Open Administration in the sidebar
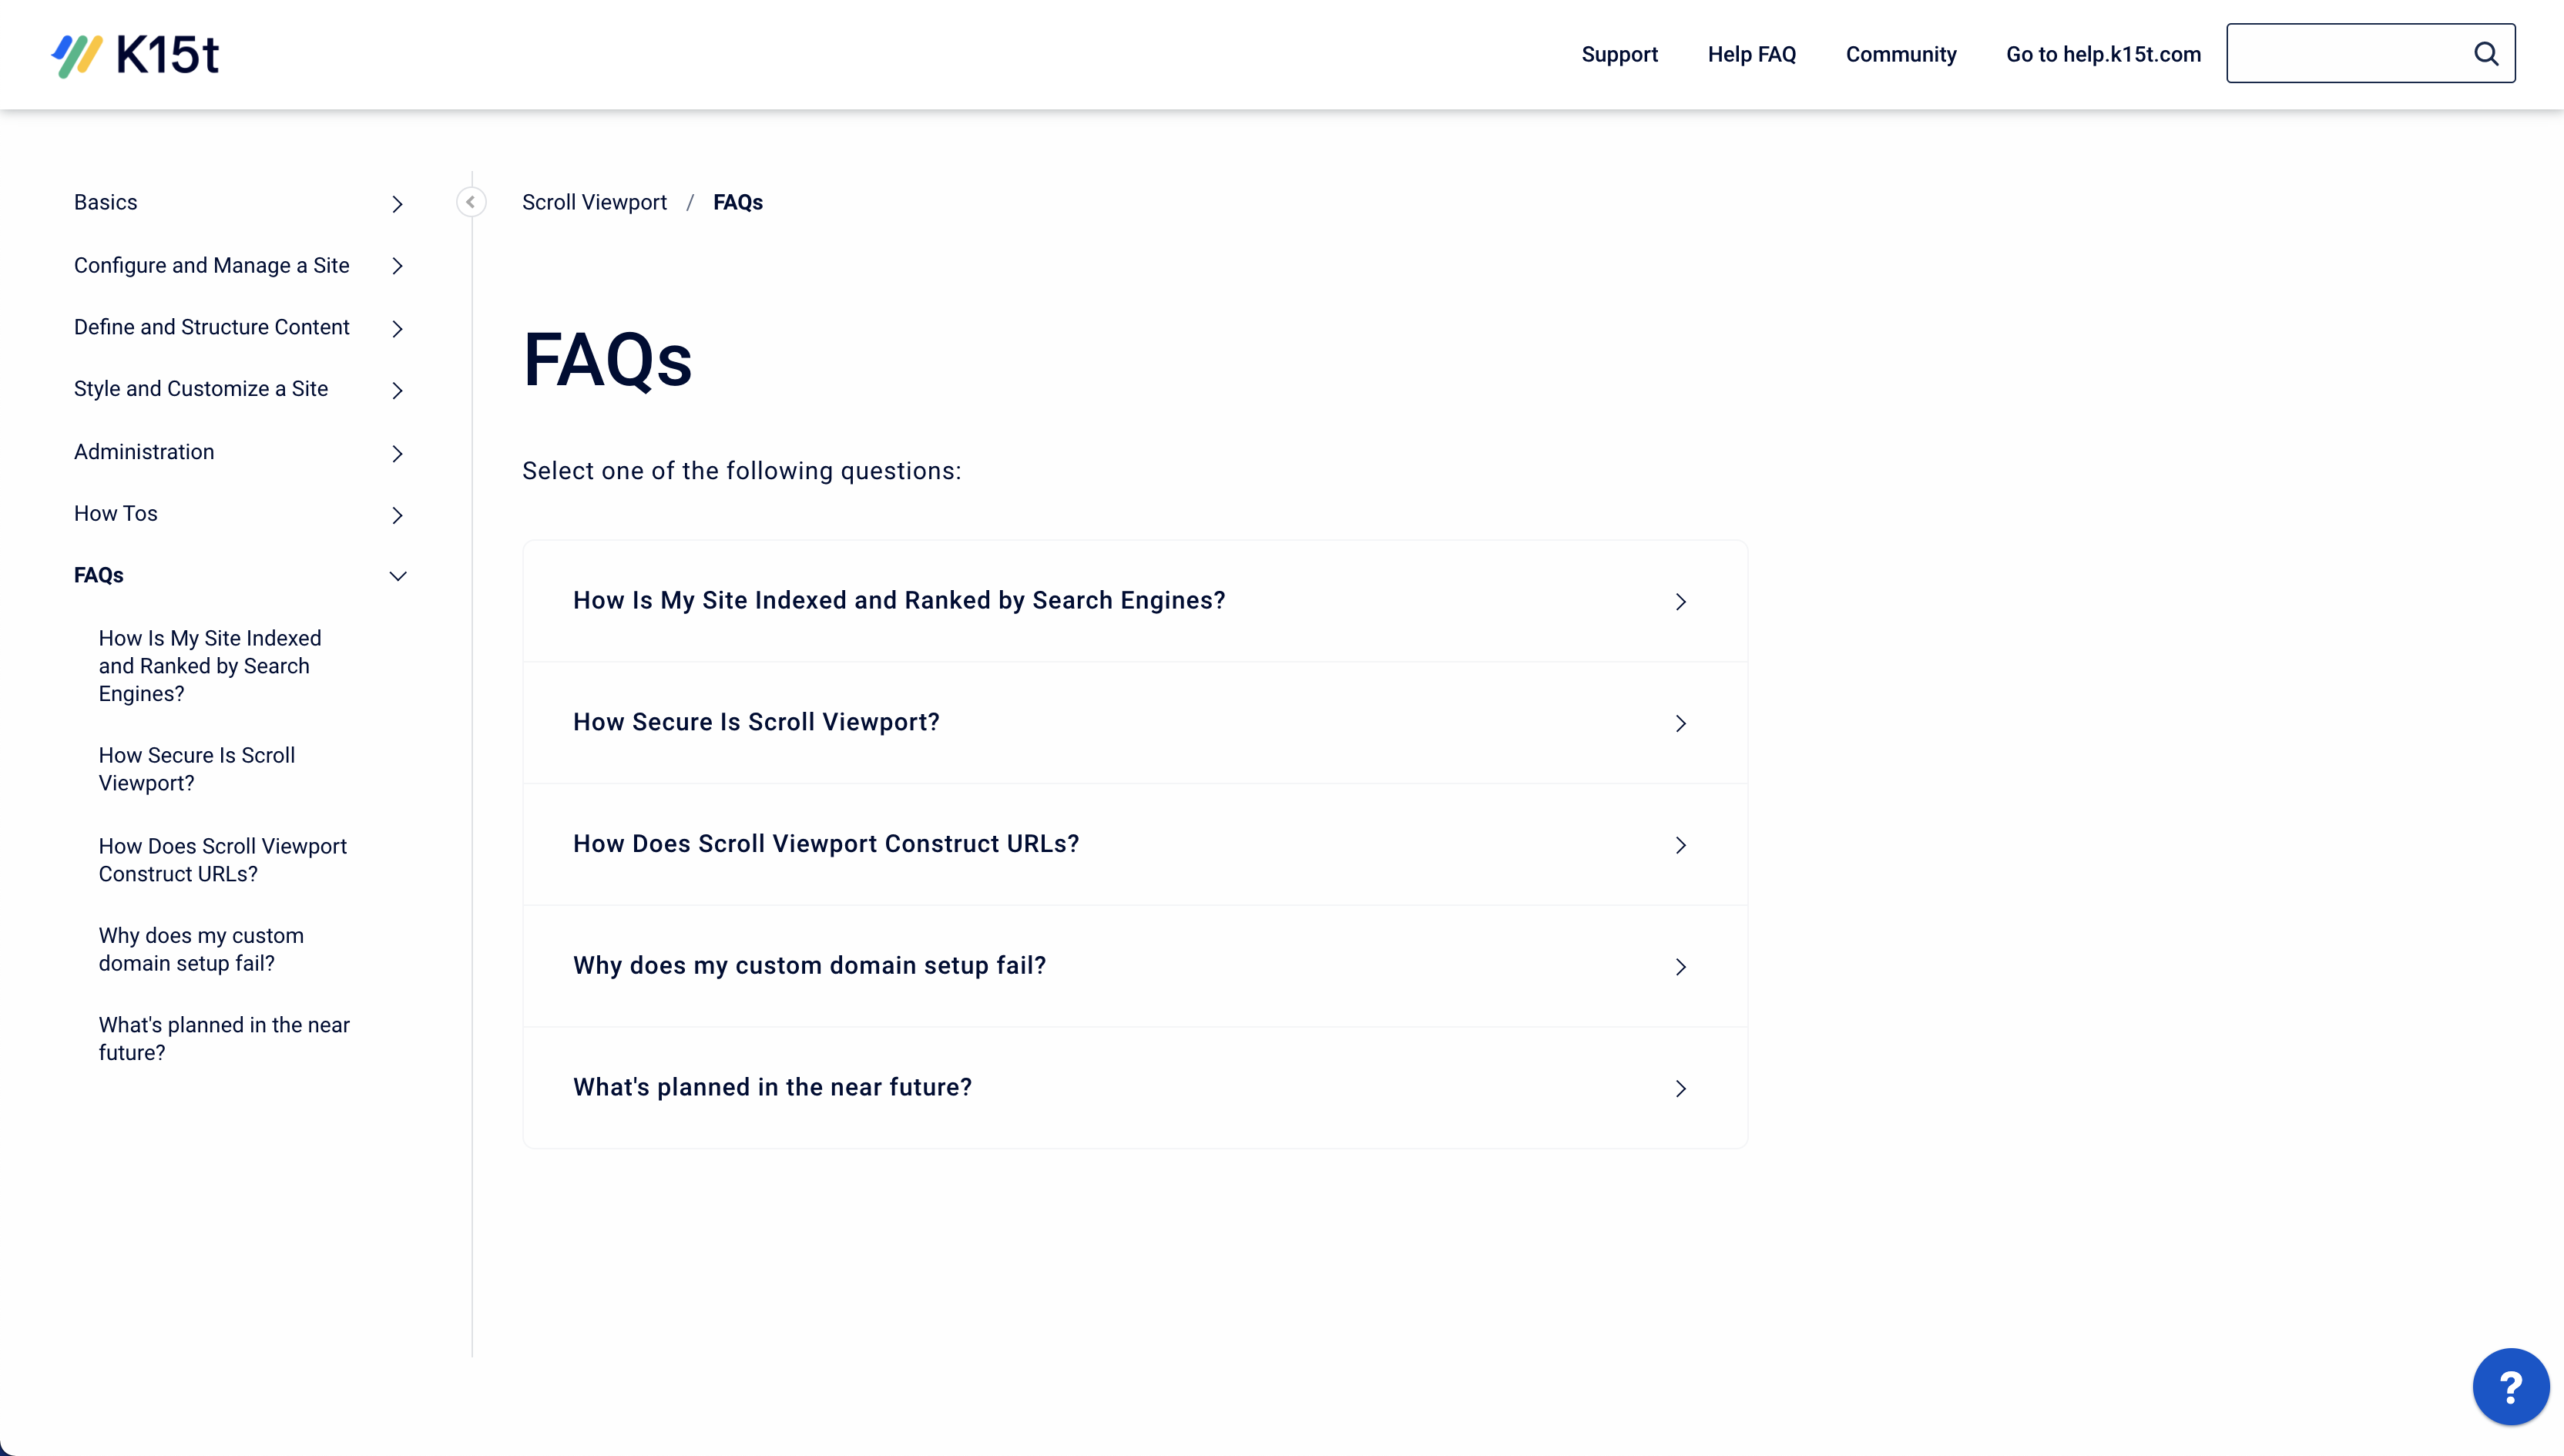This screenshot has height=1456, width=2564. coord(144,452)
